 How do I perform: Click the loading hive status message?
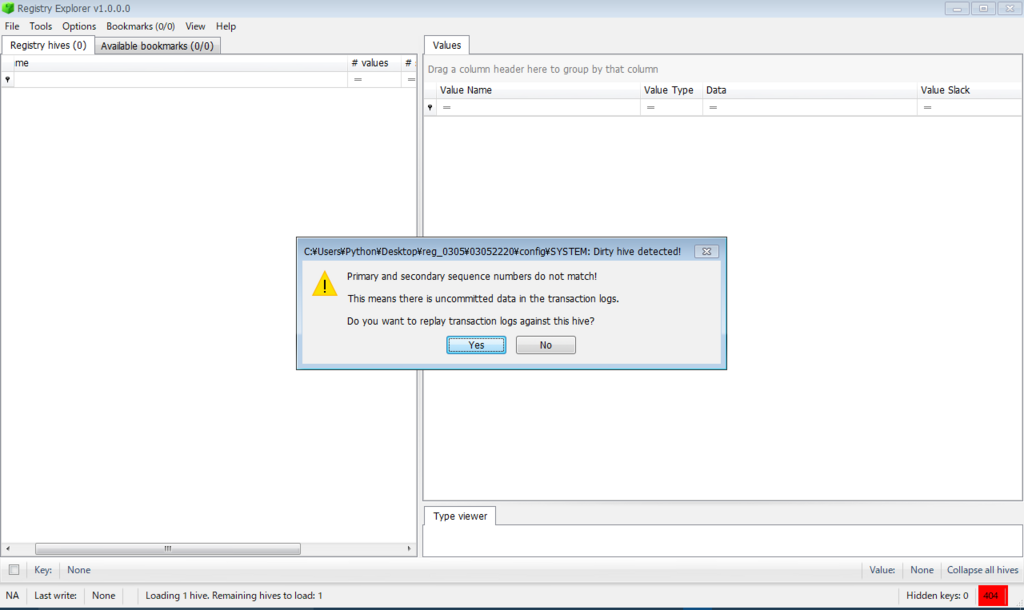[x=234, y=596]
